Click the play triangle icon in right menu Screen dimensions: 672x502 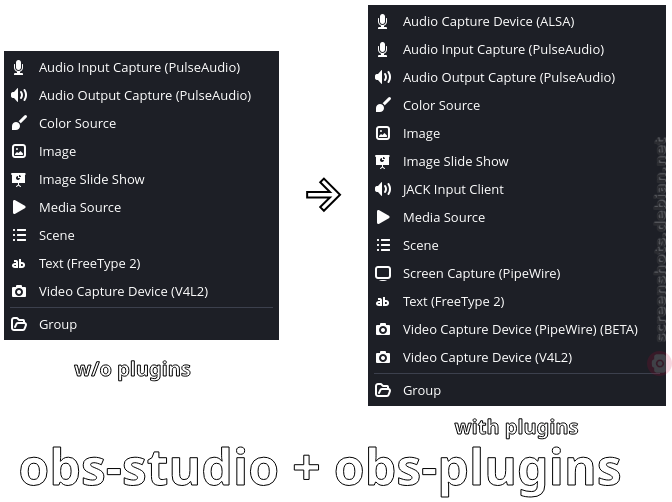click(383, 217)
